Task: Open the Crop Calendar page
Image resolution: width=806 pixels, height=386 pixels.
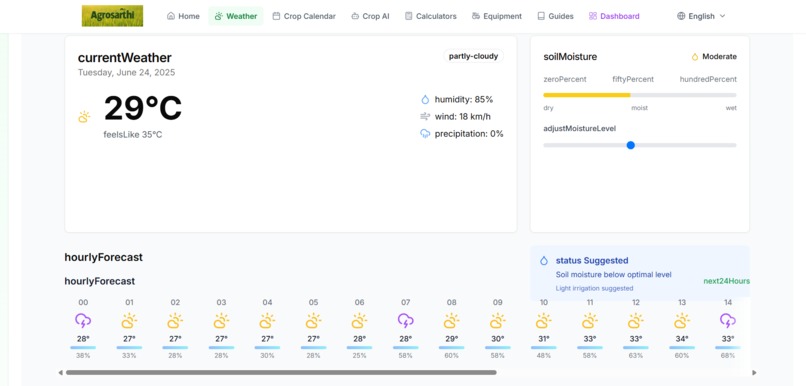Action: (304, 16)
